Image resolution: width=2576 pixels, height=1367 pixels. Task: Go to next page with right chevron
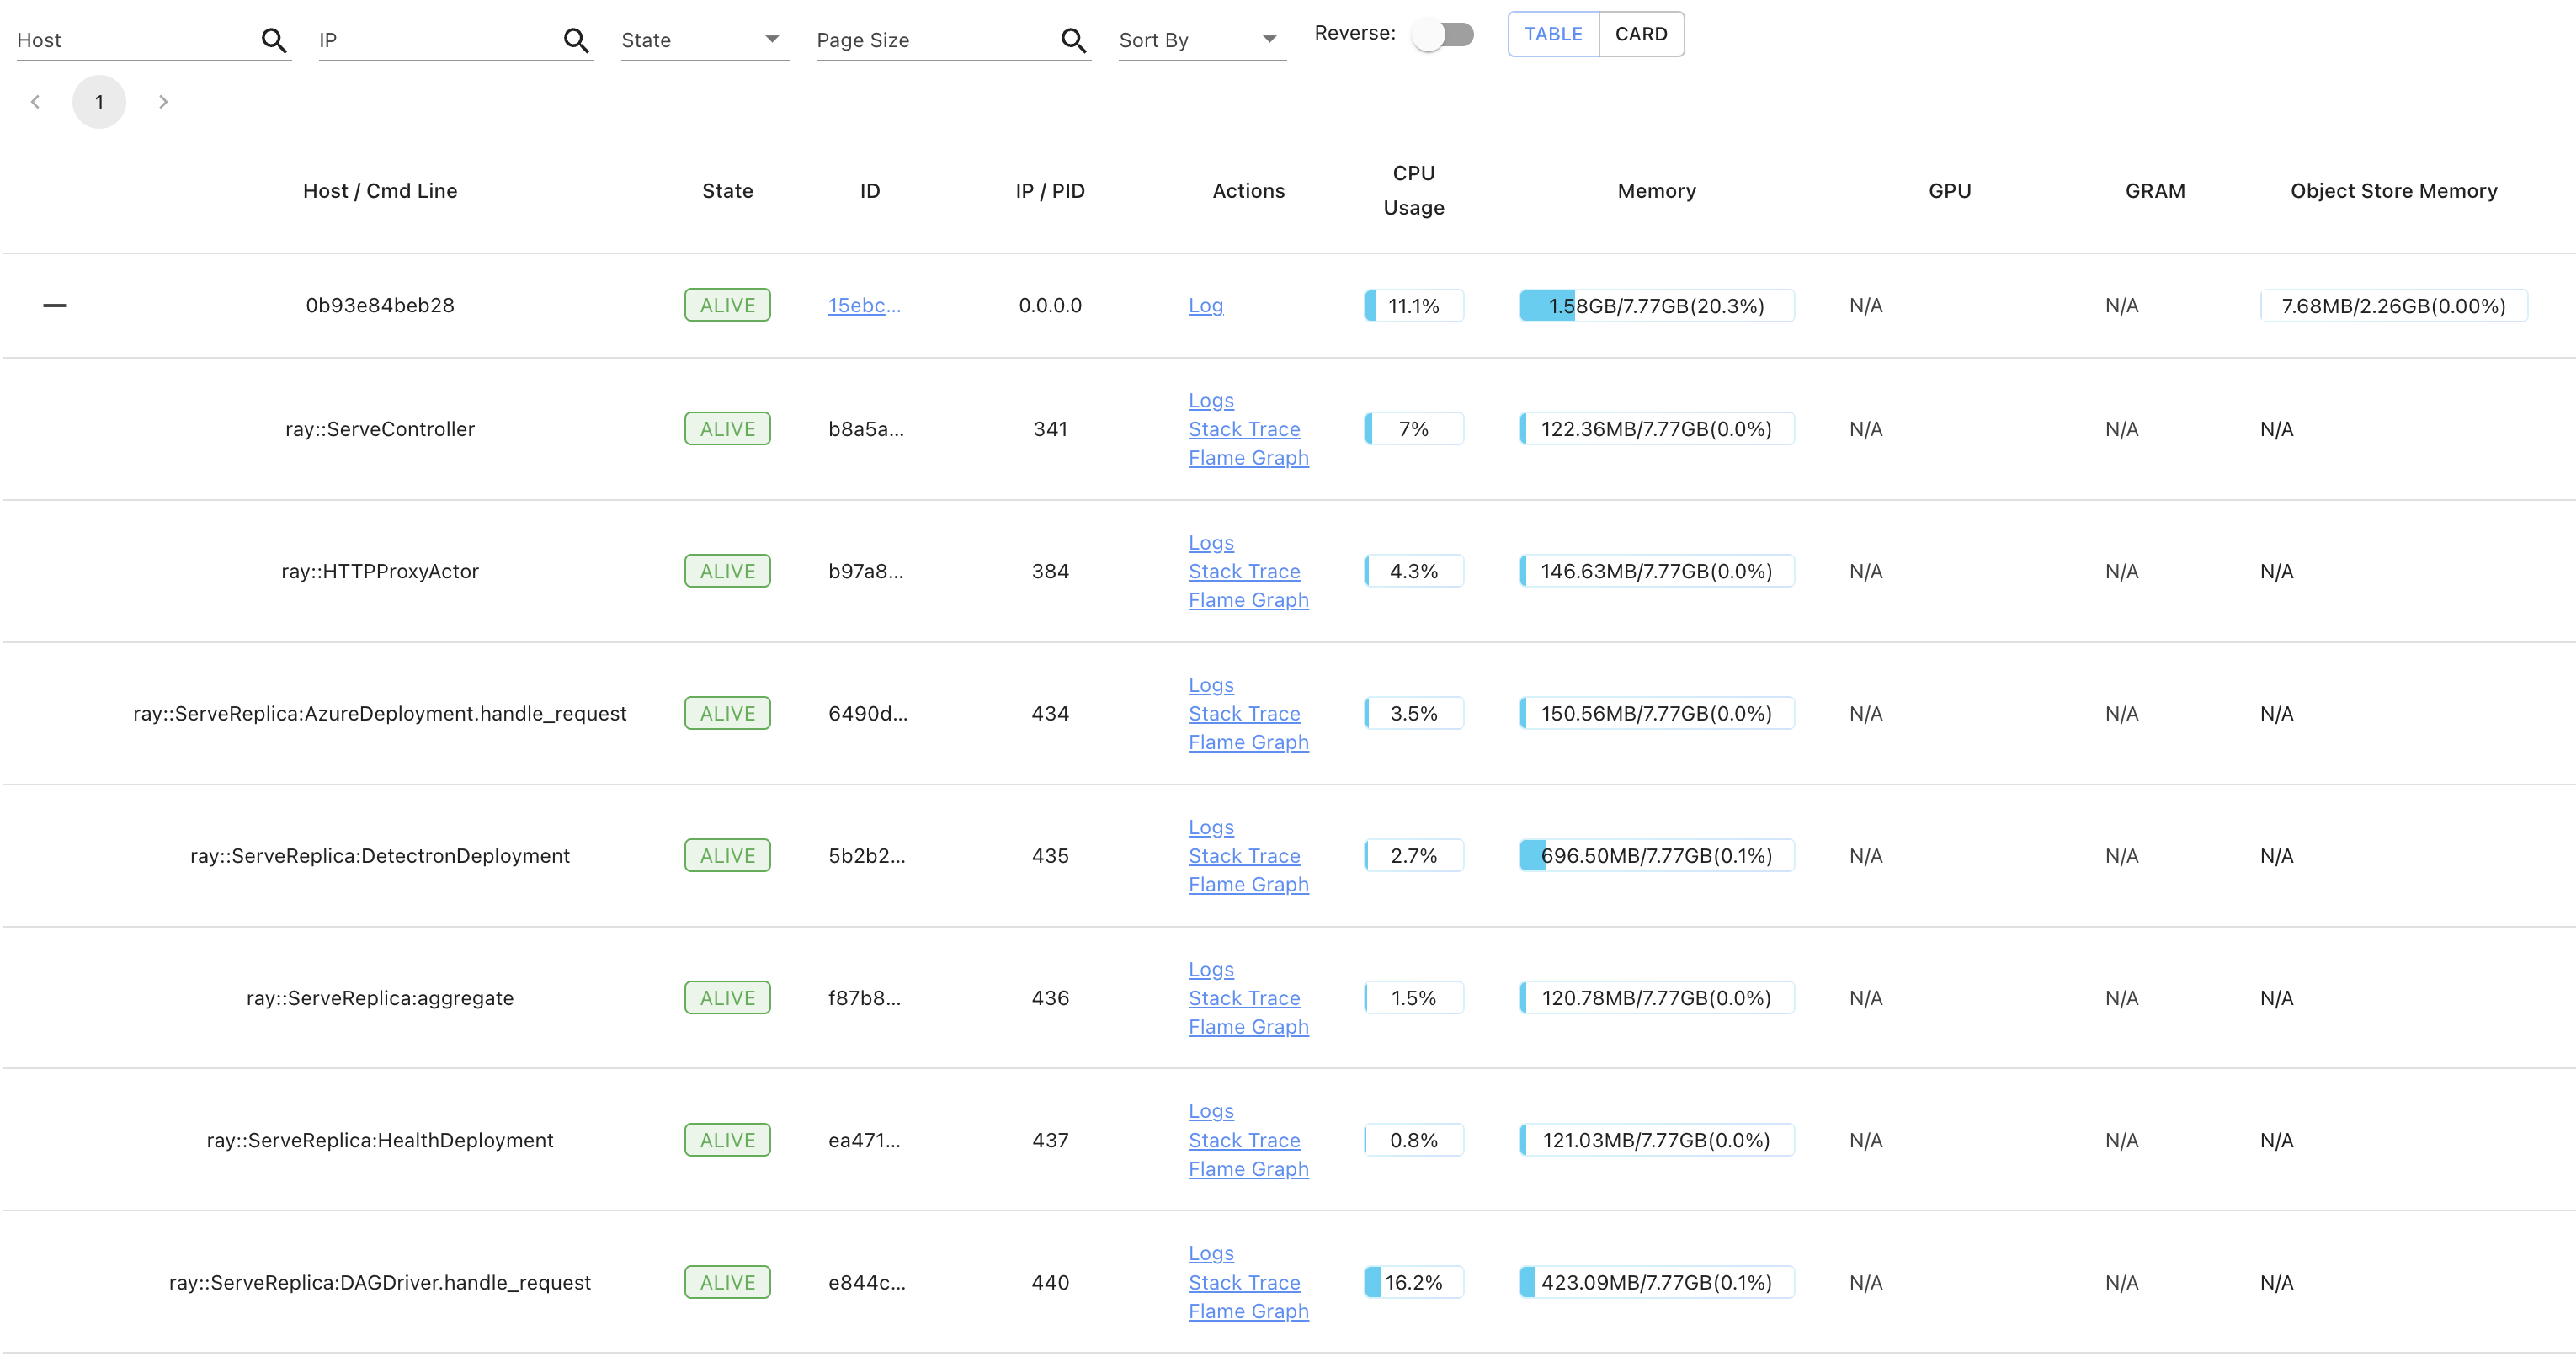coord(163,102)
